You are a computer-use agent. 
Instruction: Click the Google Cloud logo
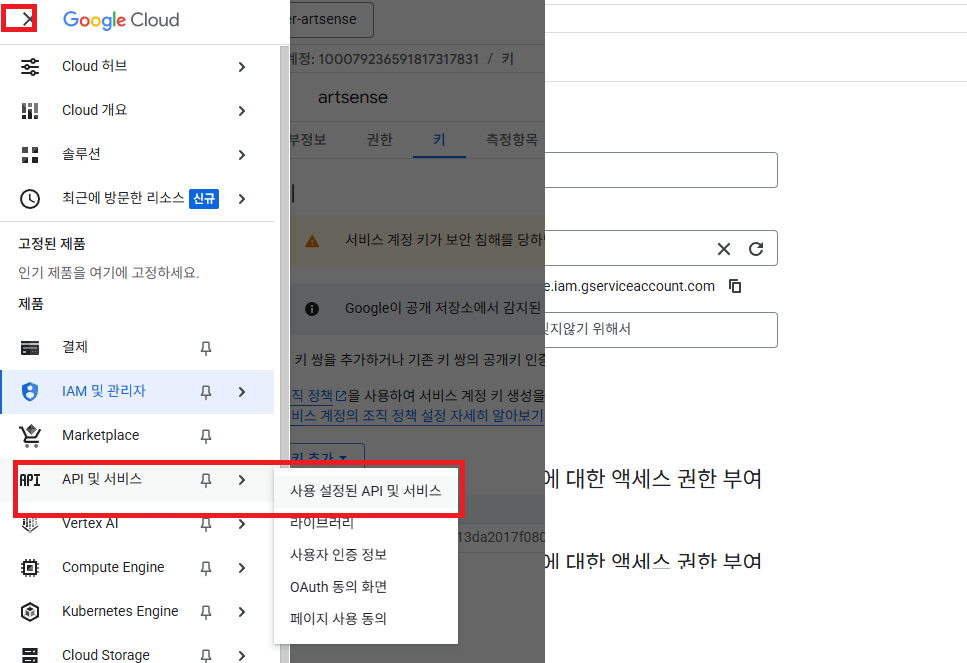pos(121,20)
